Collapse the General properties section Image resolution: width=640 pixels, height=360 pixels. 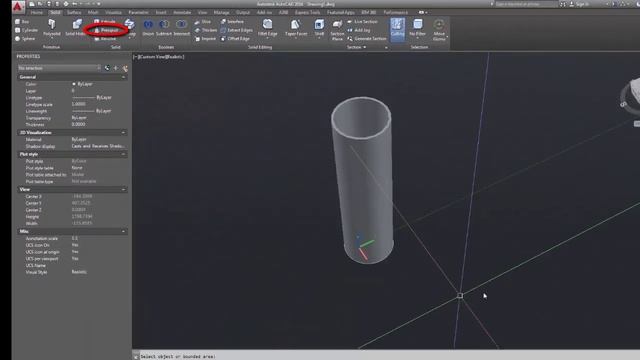point(123,77)
